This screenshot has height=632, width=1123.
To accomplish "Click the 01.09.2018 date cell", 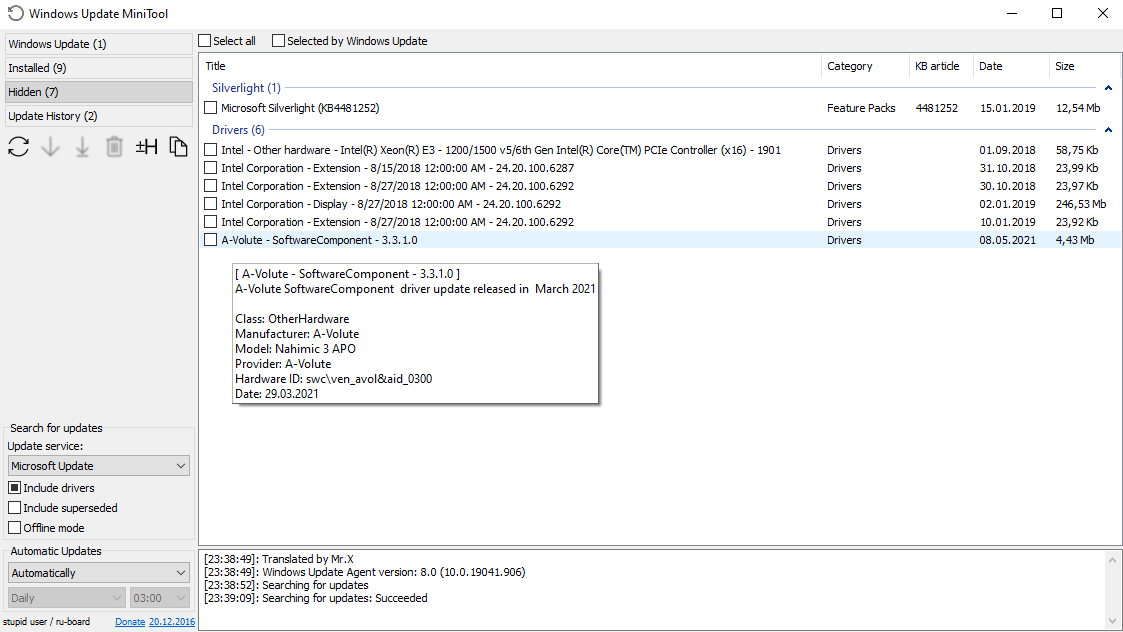I will [1008, 150].
